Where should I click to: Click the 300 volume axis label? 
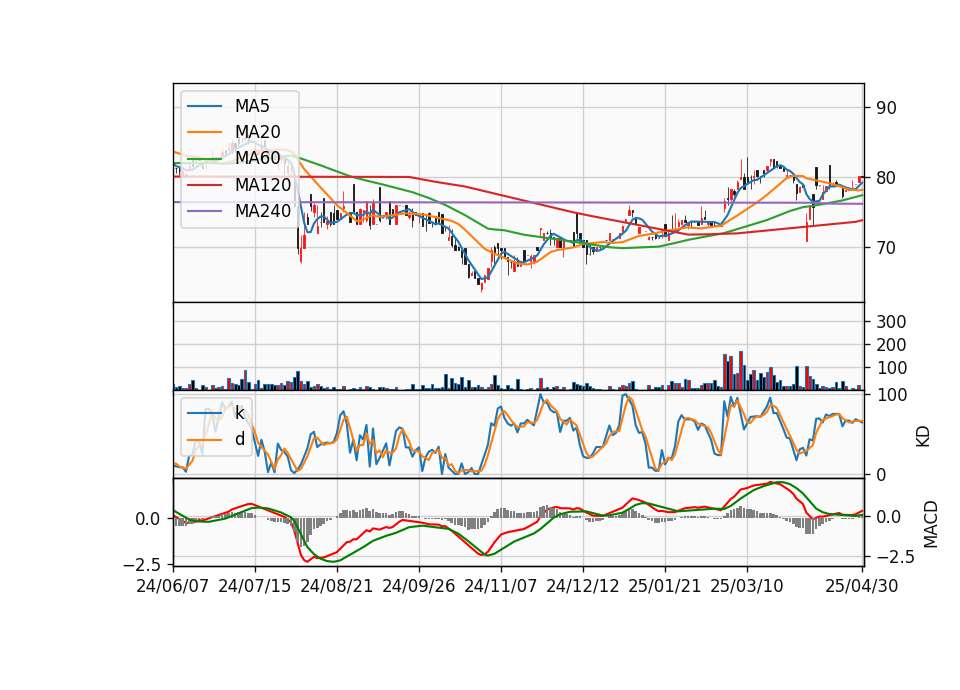pyautogui.click(x=891, y=321)
